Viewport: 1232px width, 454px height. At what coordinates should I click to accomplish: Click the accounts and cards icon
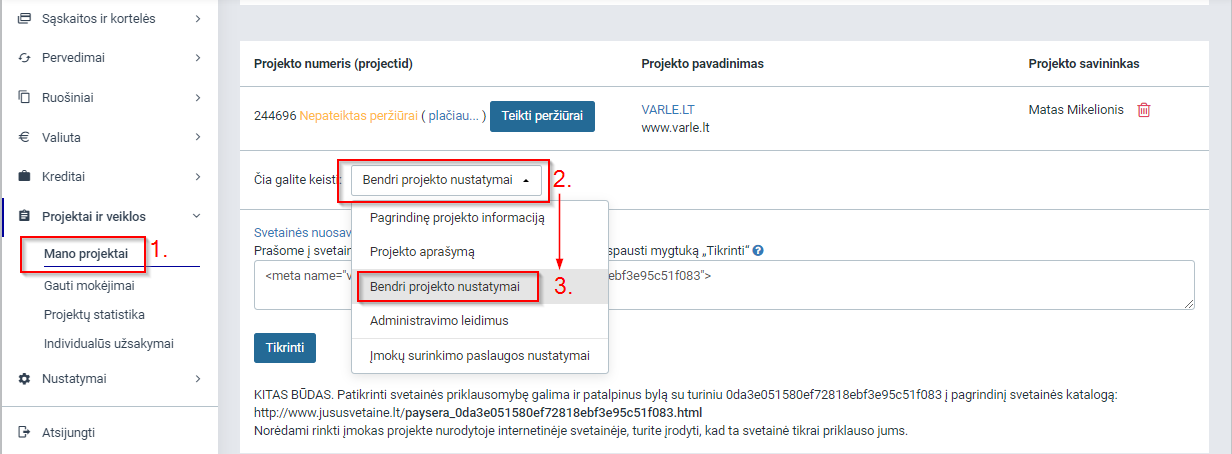click(25, 18)
